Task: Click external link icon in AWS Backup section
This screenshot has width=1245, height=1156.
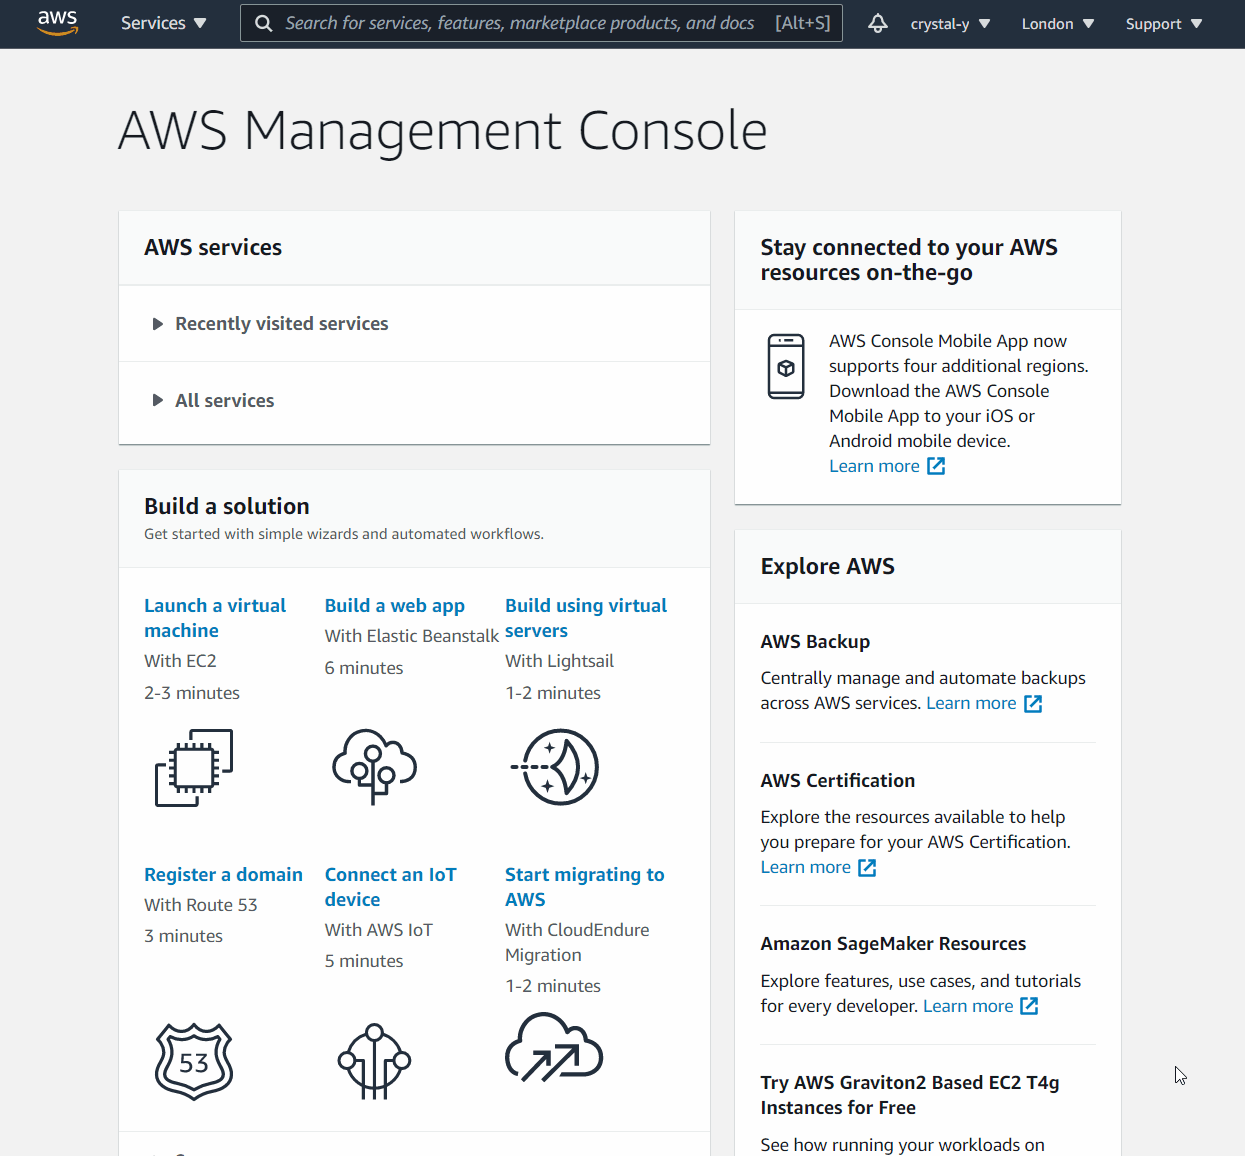Action: (x=1033, y=704)
